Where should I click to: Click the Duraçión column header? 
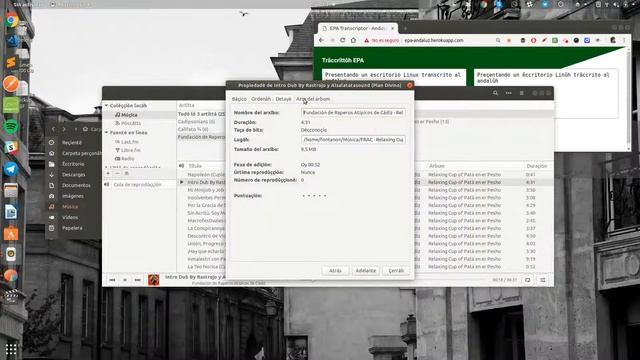pyautogui.click(x=537, y=166)
